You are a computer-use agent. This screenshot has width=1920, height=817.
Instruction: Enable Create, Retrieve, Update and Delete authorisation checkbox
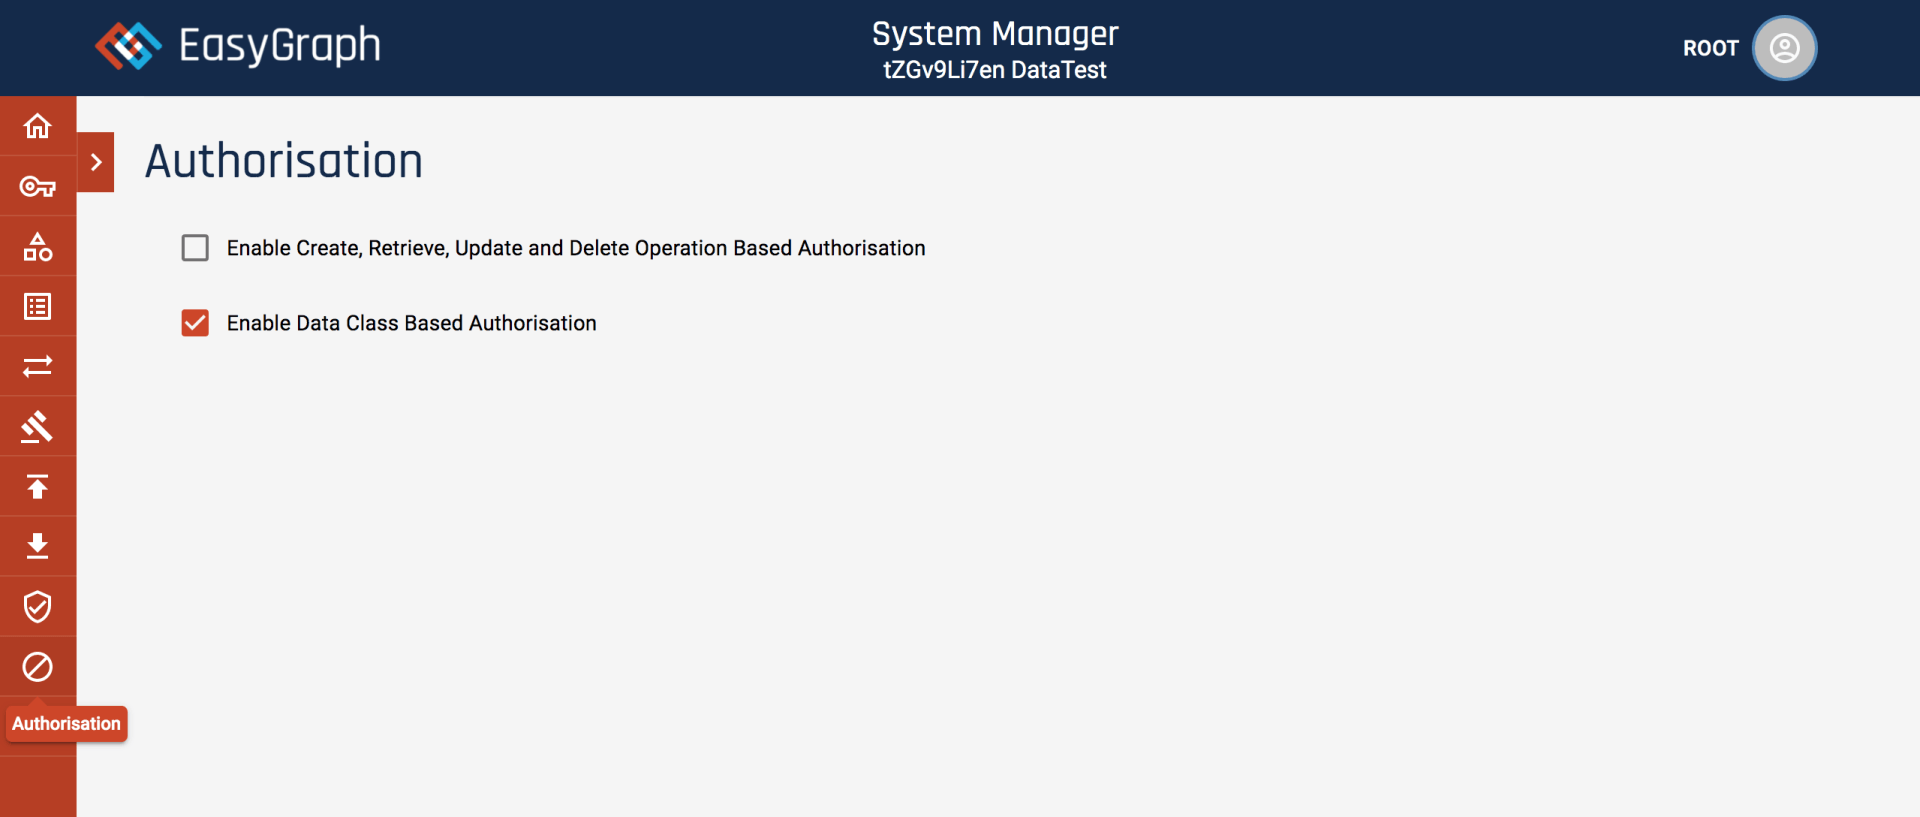coord(195,248)
